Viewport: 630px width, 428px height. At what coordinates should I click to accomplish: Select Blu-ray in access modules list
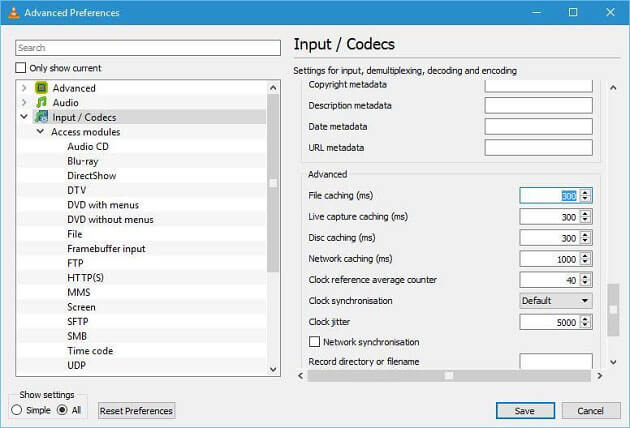point(82,161)
